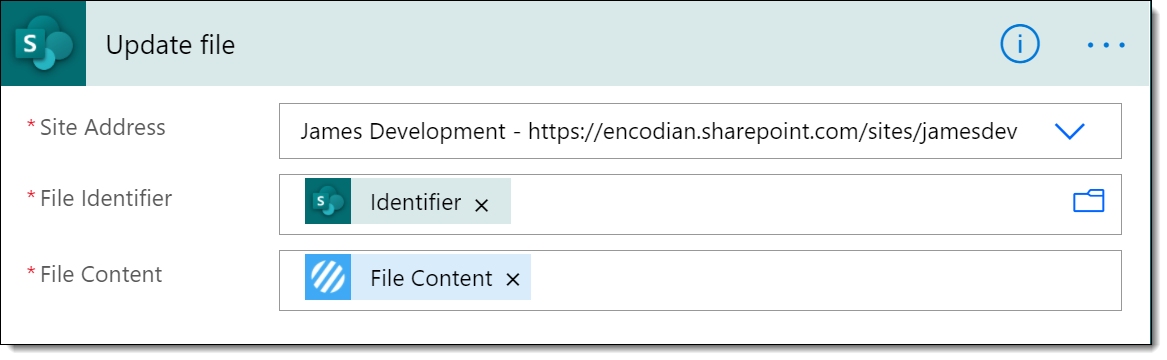Click the Site Address label

[x=103, y=127]
